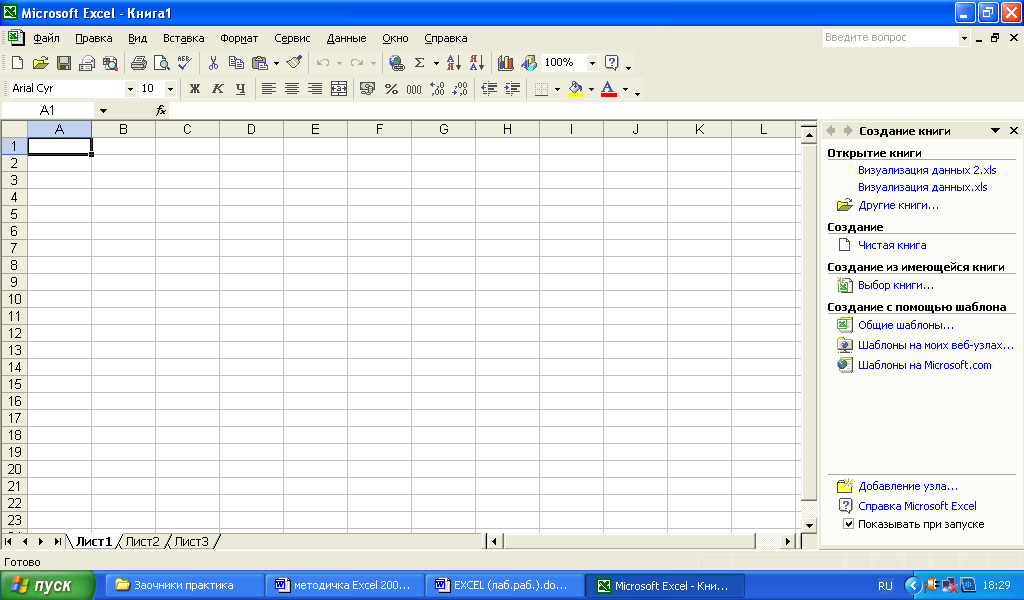Switch to the Лист2 sheet tab
The height and width of the screenshot is (600, 1024).
click(142, 541)
